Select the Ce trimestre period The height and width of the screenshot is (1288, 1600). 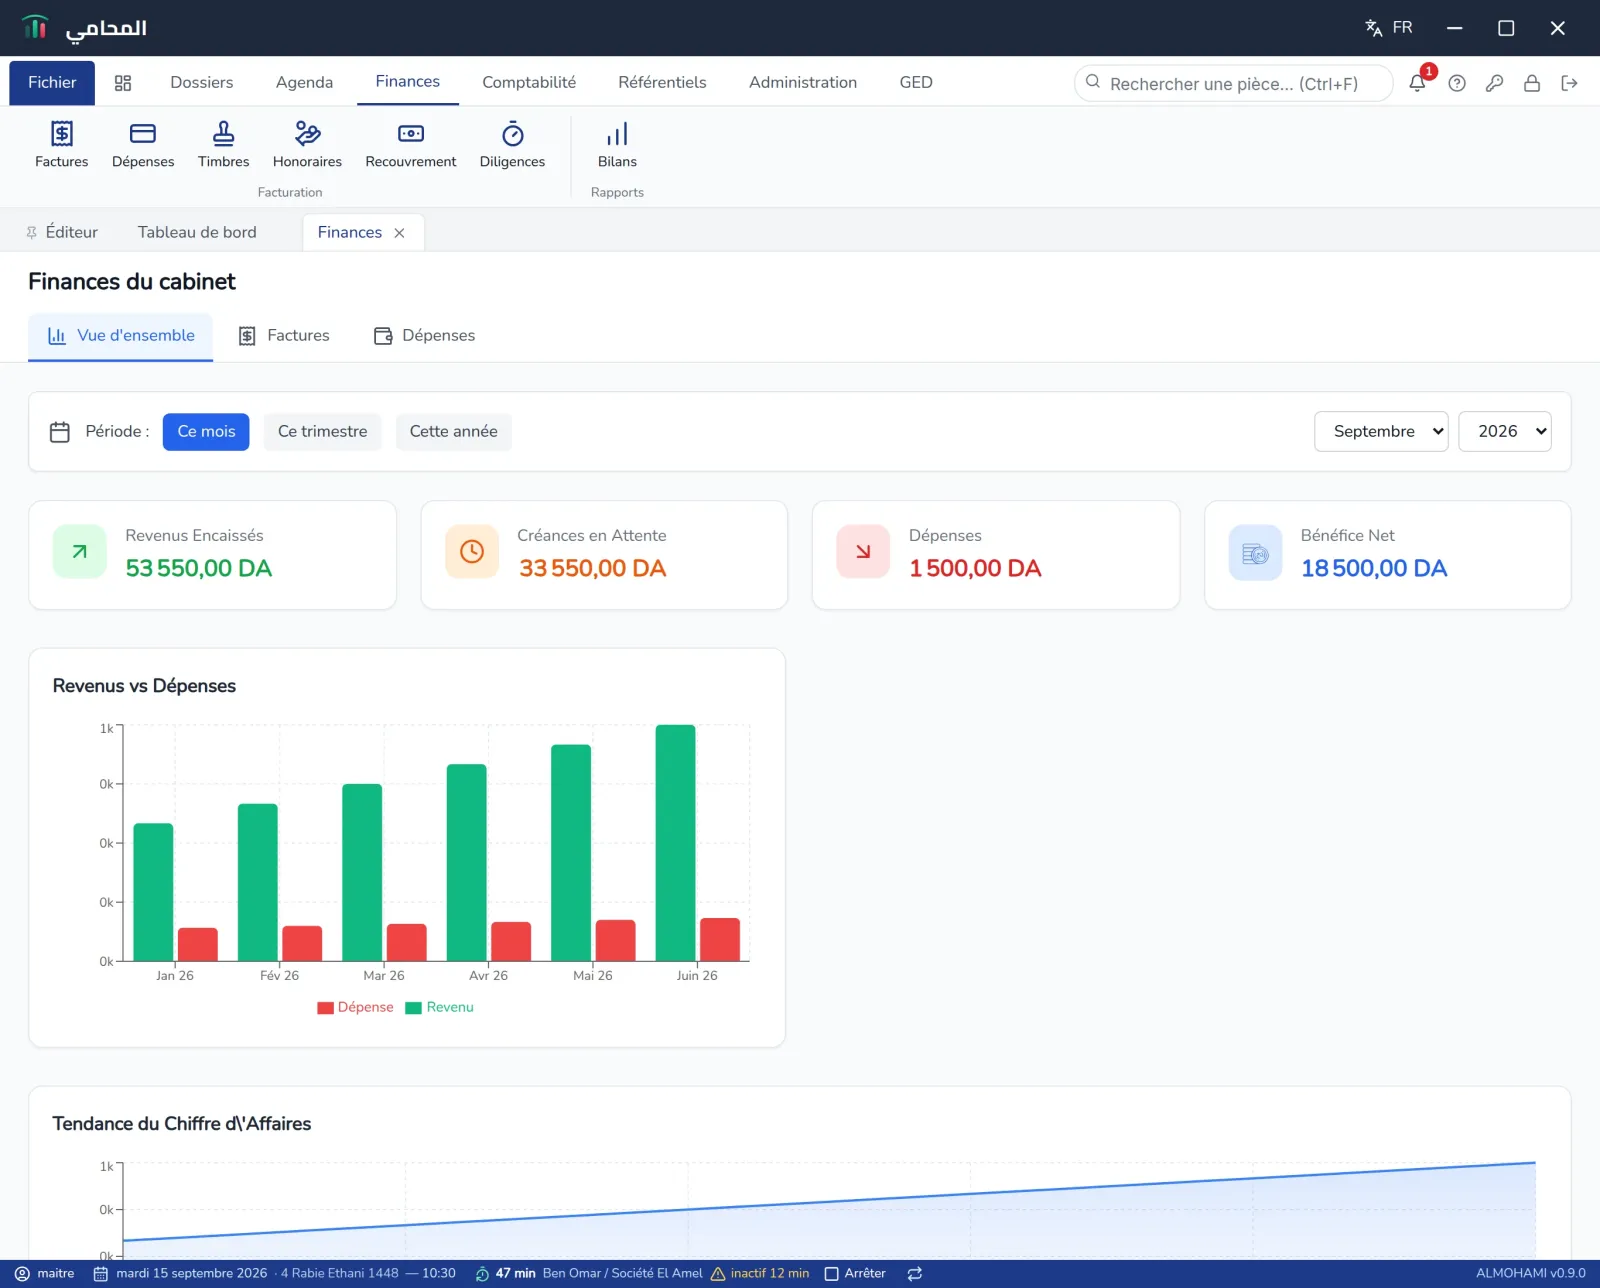(x=322, y=432)
